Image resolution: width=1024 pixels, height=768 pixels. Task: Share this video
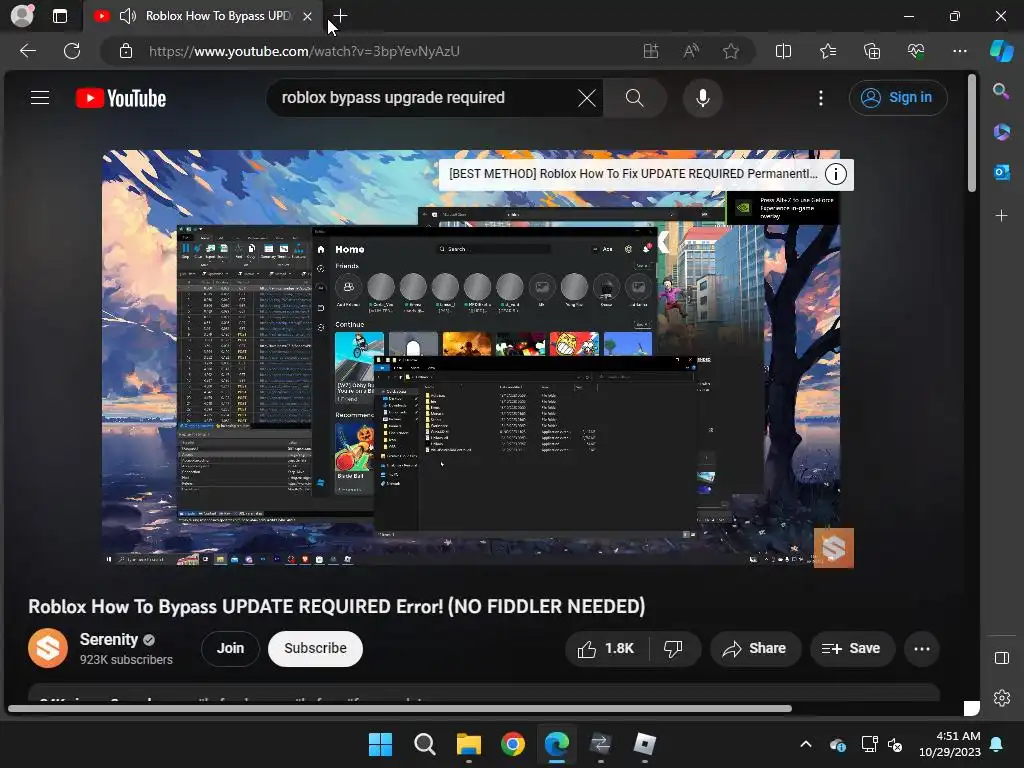(755, 648)
